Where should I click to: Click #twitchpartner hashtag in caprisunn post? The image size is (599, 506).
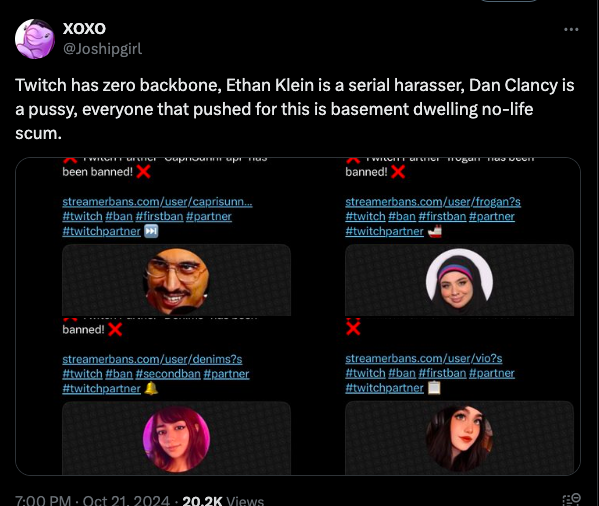click(101, 231)
